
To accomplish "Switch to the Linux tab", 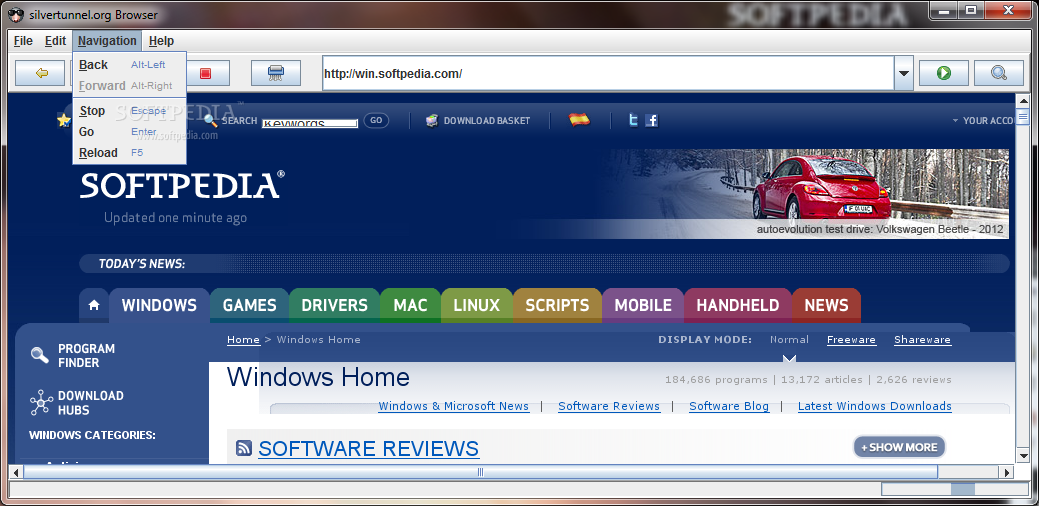I will pyautogui.click(x=476, y=305).
